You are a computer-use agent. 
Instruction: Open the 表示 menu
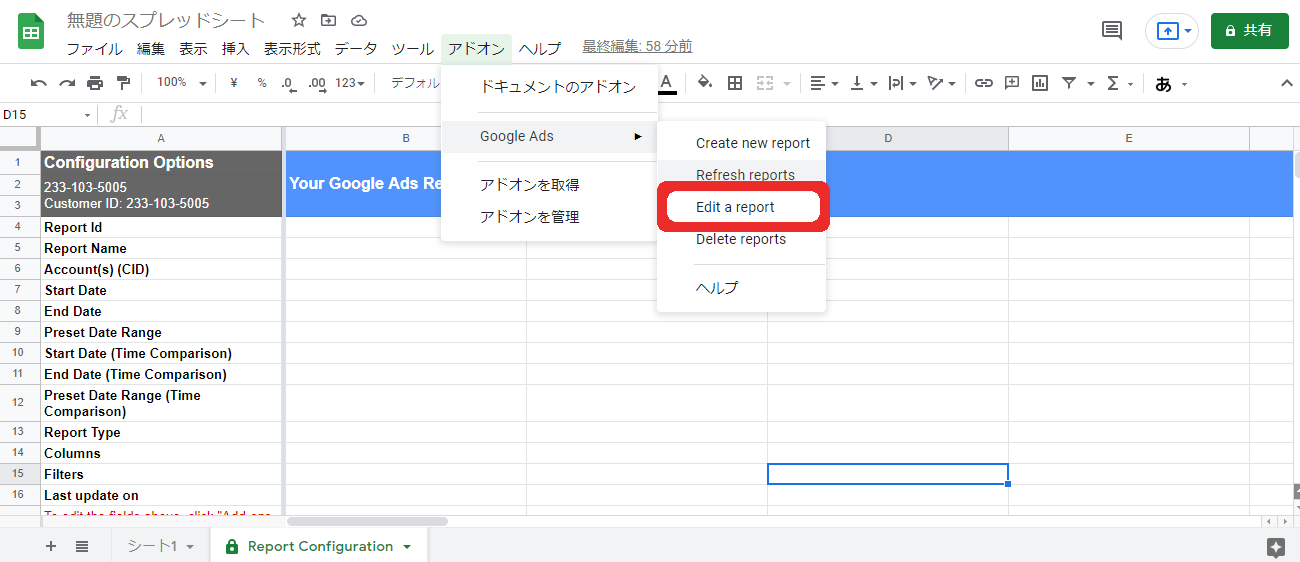(x=193, y=48)
